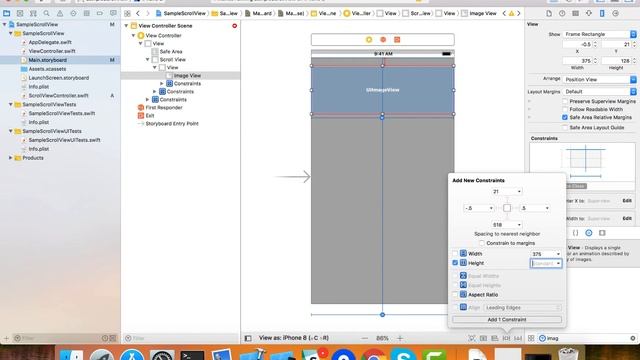Show the Connections inspector
The image size is (640, 360).
click(x=616, y=13)
